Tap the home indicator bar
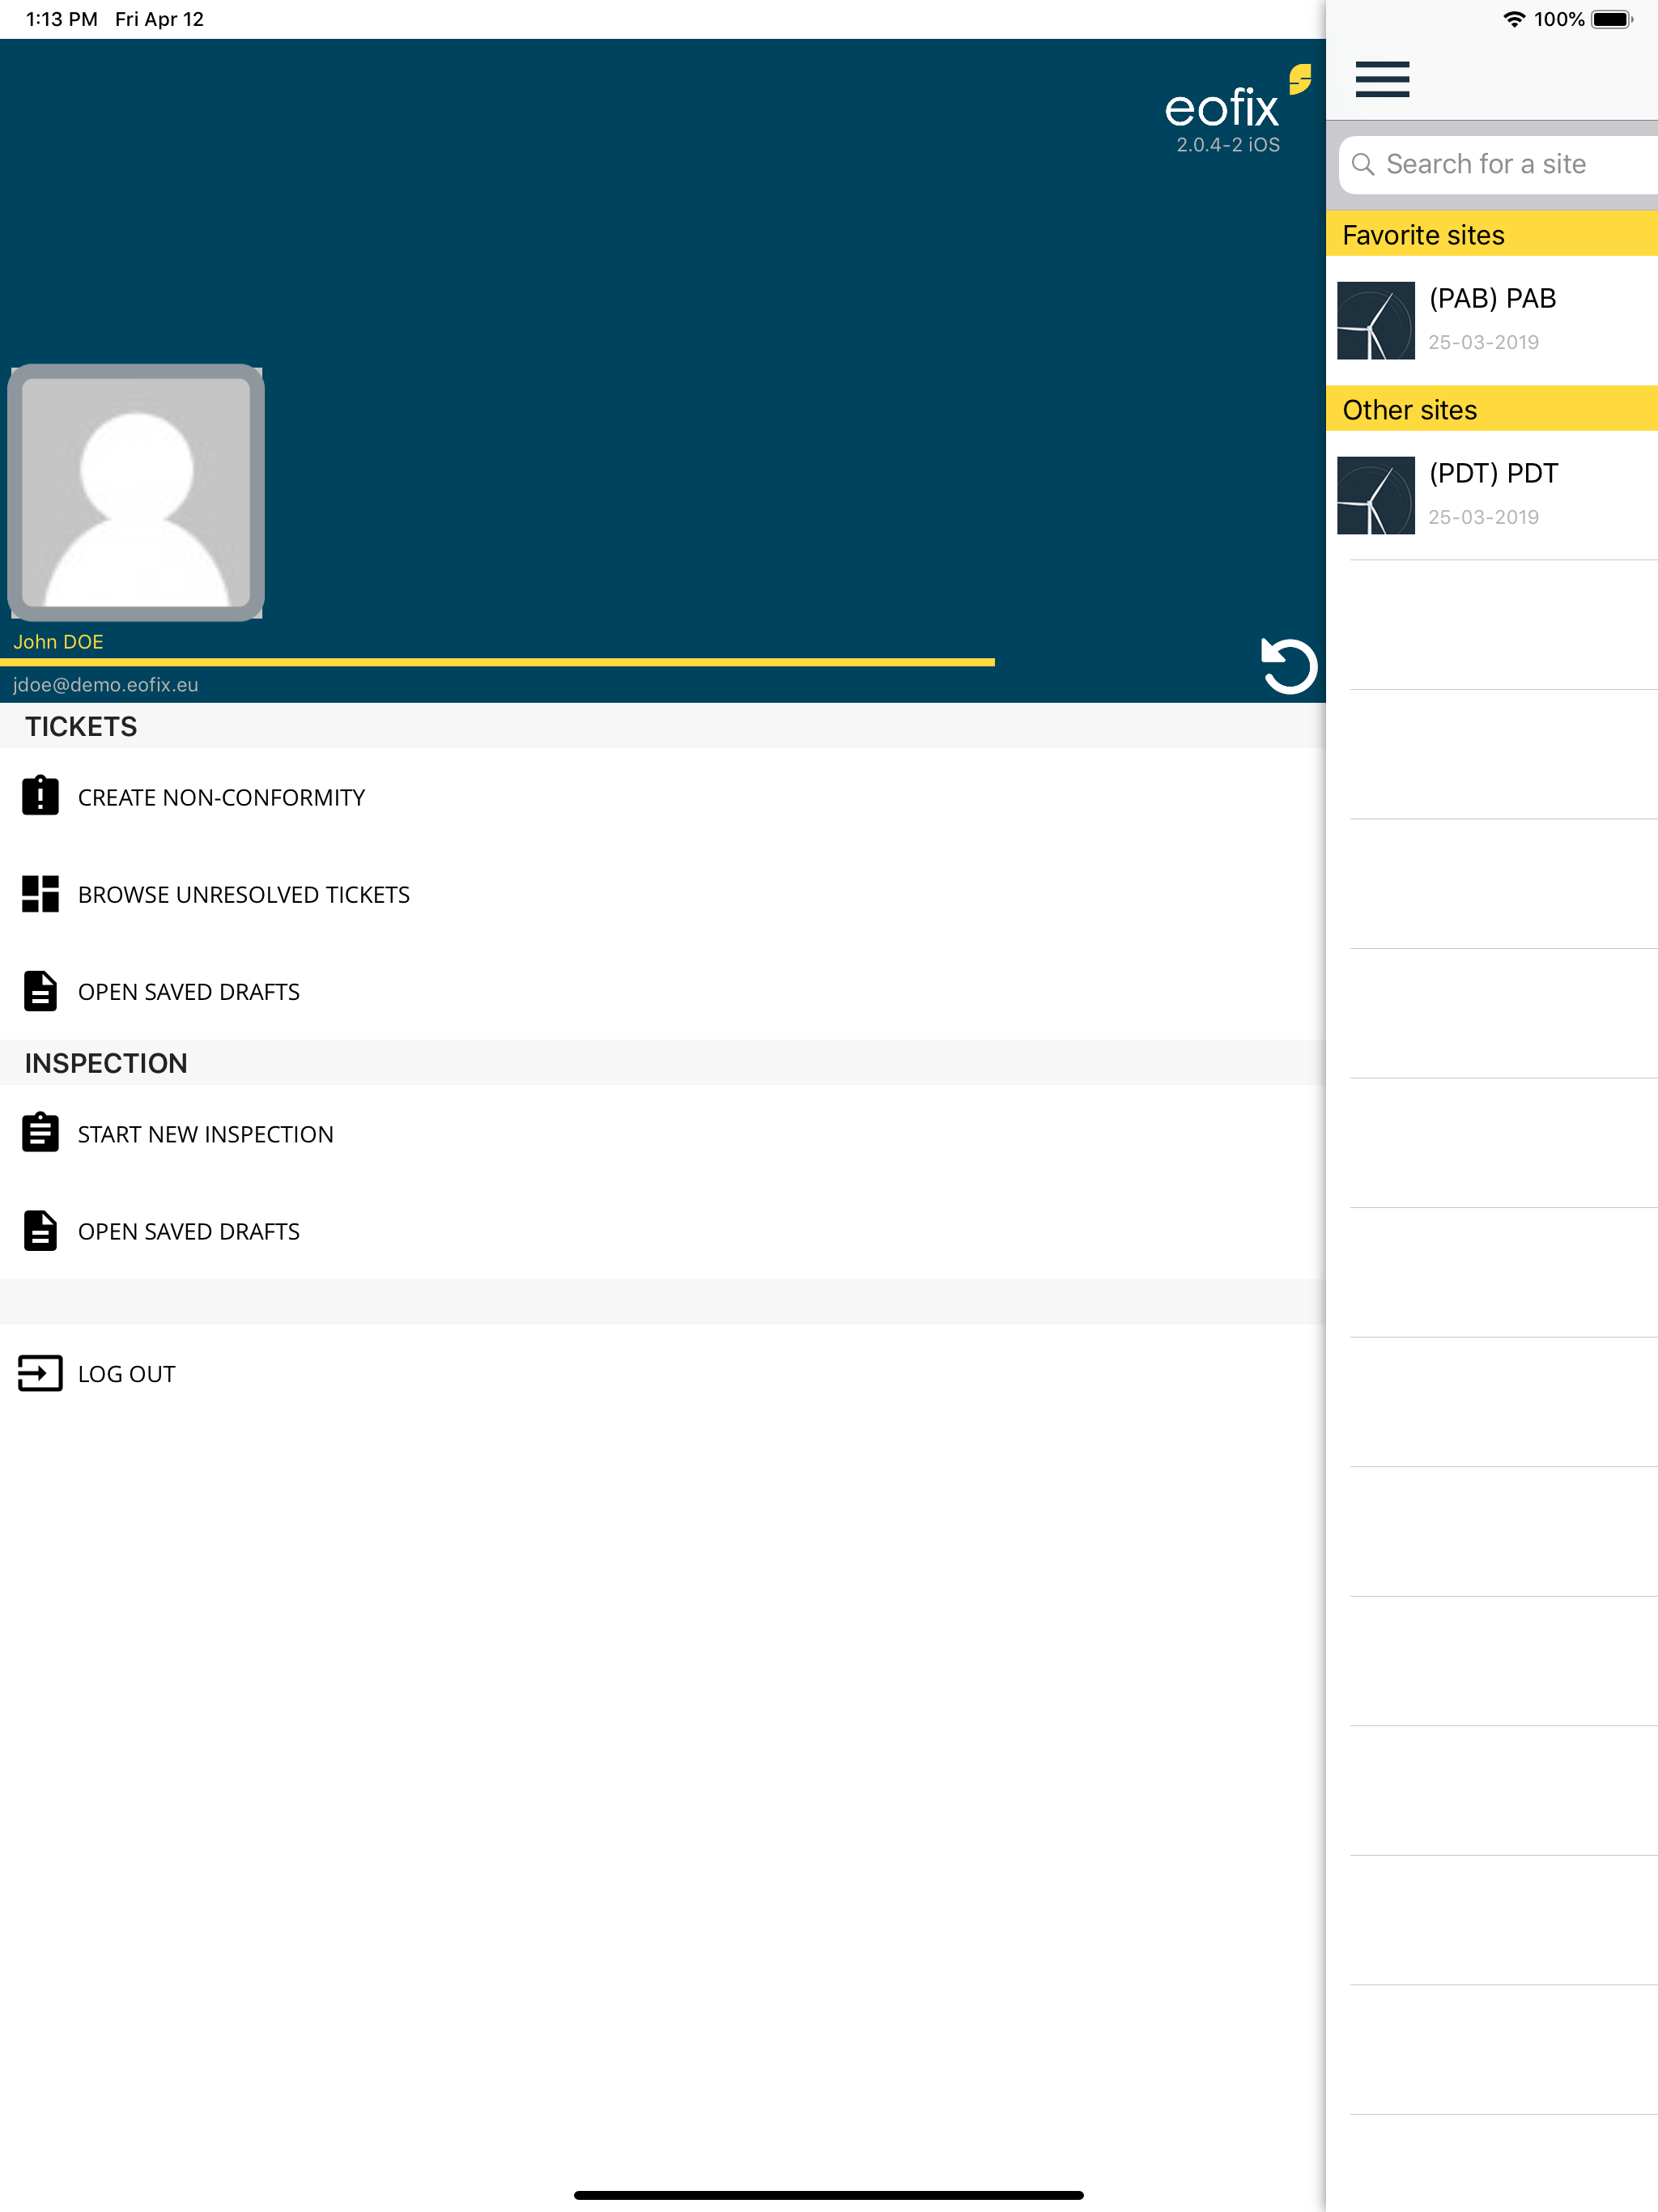Screen dimensions: 1658x2212 [829, 2195]
